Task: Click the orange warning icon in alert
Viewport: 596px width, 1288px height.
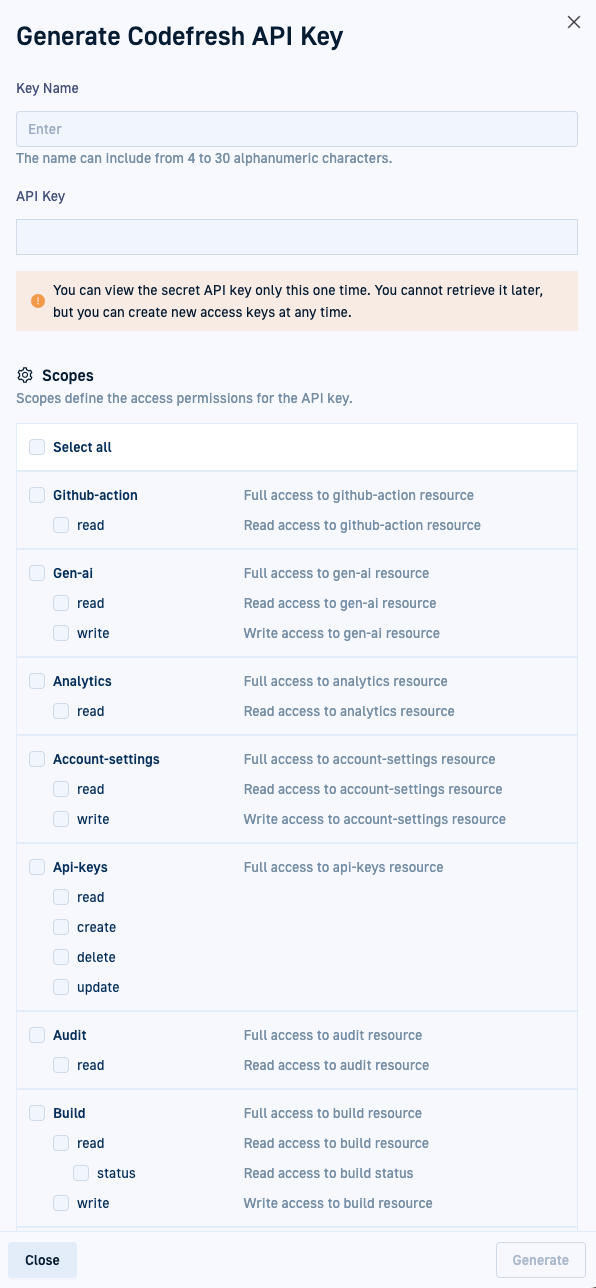Action: pyautogui.click(x=38, y=300)
